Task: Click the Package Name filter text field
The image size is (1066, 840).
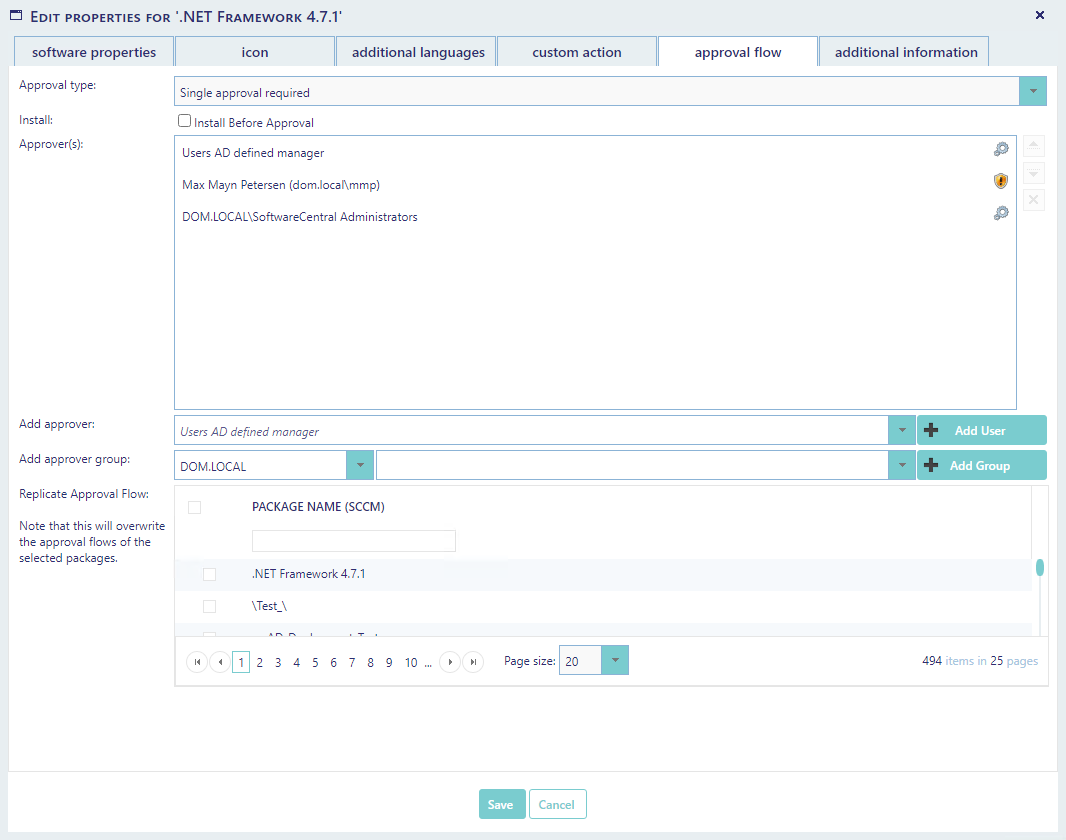Action: pos(353,541)
